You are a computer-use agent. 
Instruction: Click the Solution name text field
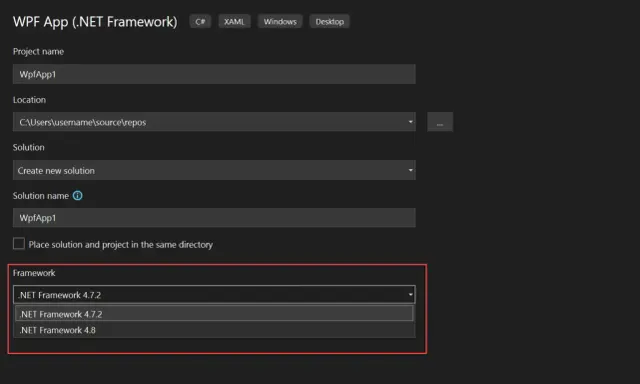point(214,218)
